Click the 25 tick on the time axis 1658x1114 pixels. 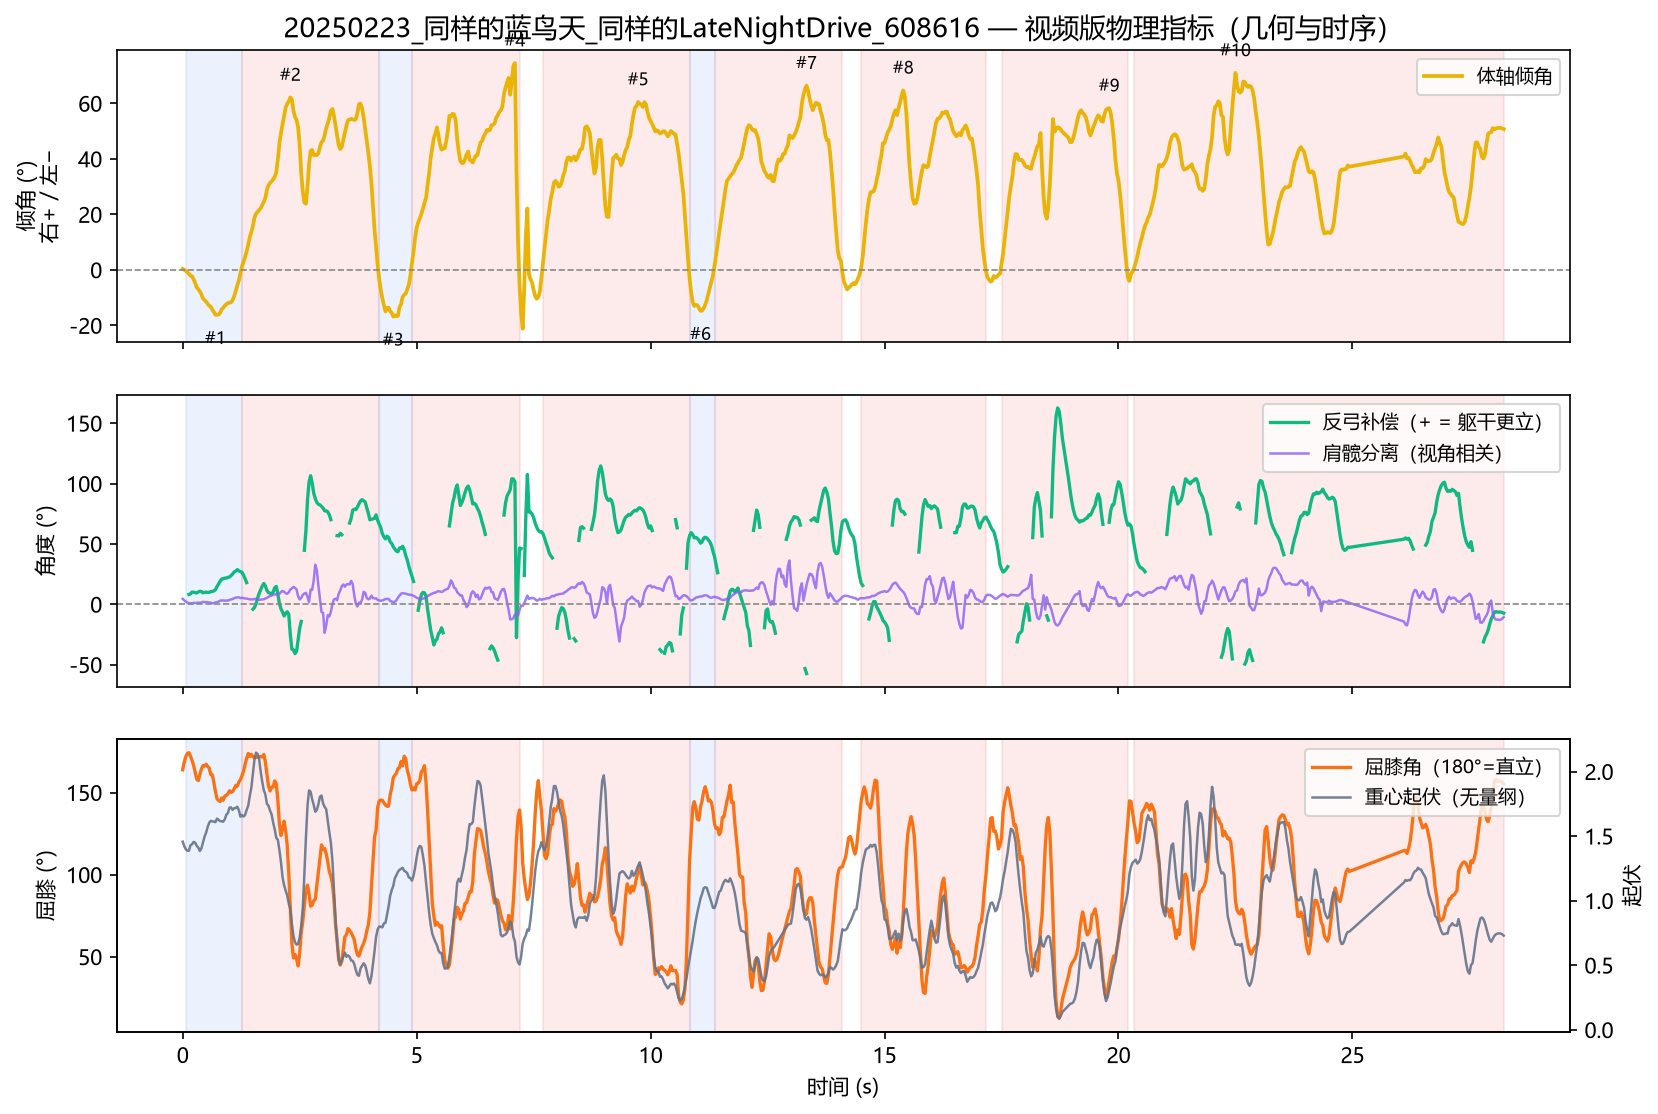[x=1352, y=1056]
